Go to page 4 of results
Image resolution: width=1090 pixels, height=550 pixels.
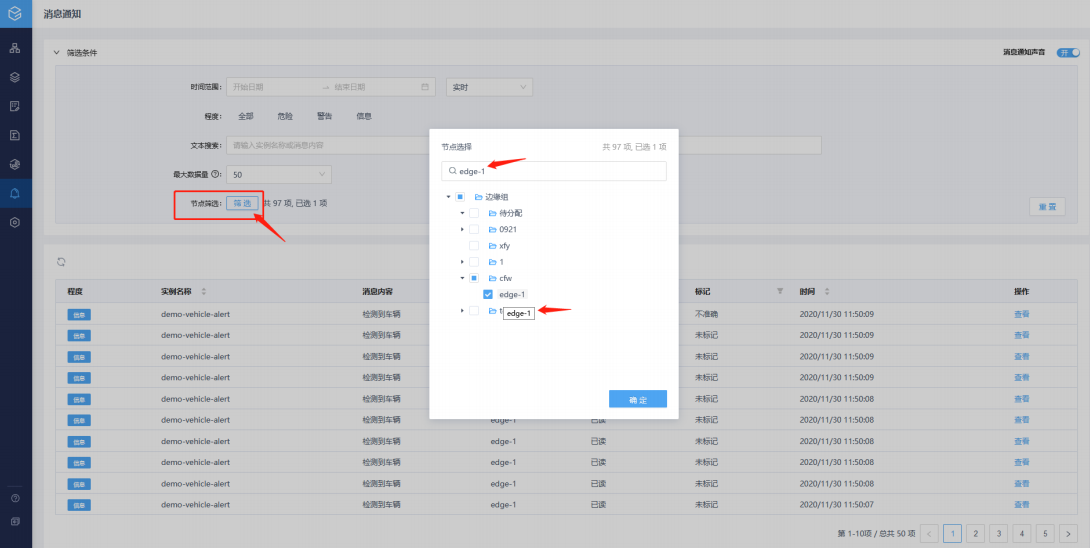[x=1022, y=533]
